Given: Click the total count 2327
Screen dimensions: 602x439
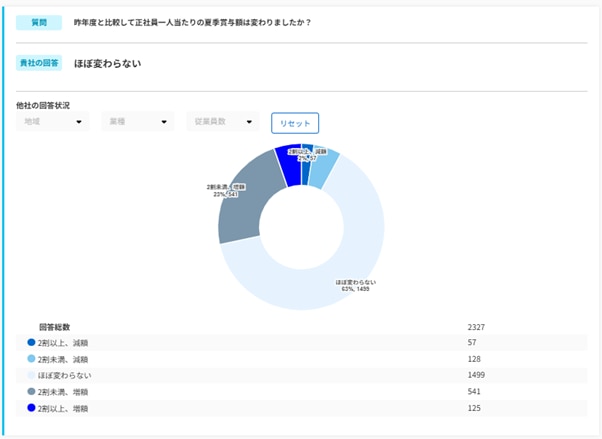Looking at the screenshot, I should pyautogui.click(x=476, y=327).
